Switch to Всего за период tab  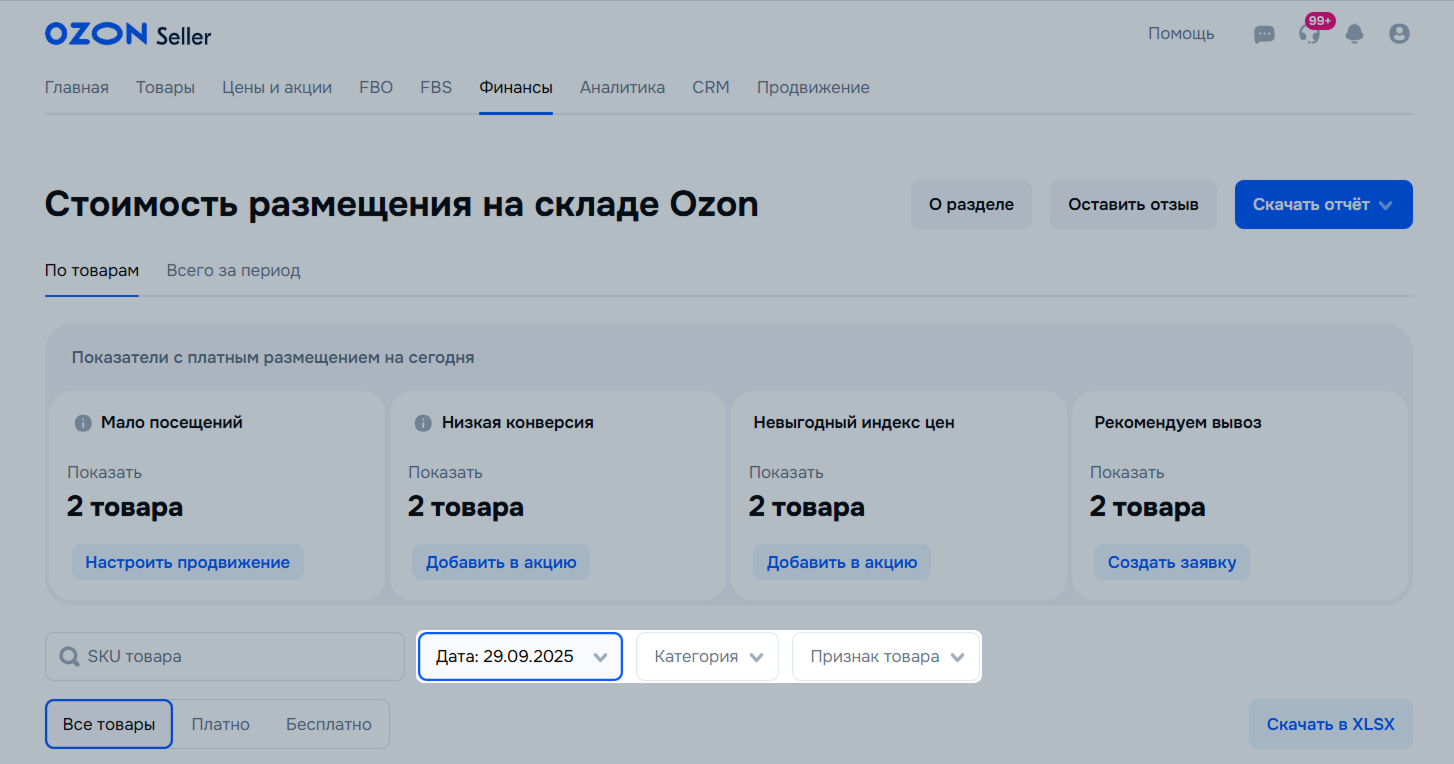pos(233,270)
